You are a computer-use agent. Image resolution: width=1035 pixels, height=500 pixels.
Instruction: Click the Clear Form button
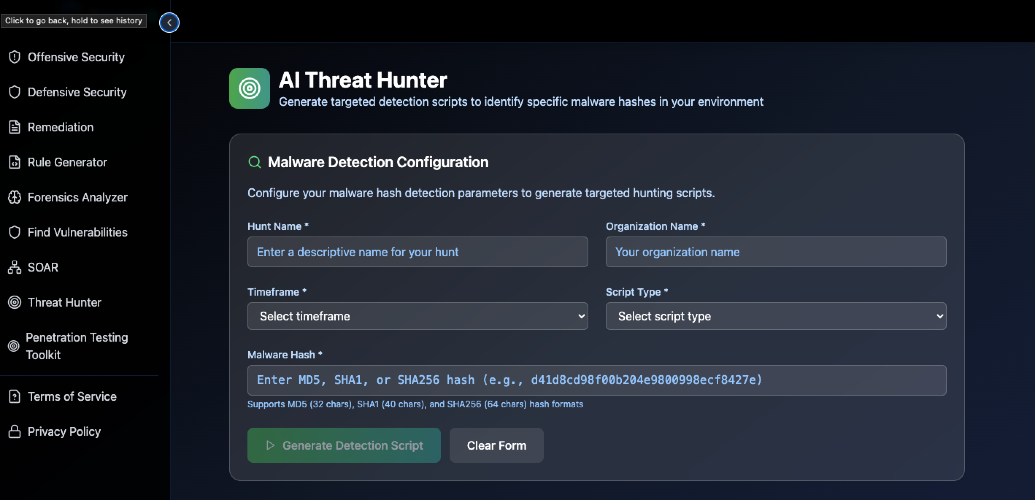[x=496, y=445]
